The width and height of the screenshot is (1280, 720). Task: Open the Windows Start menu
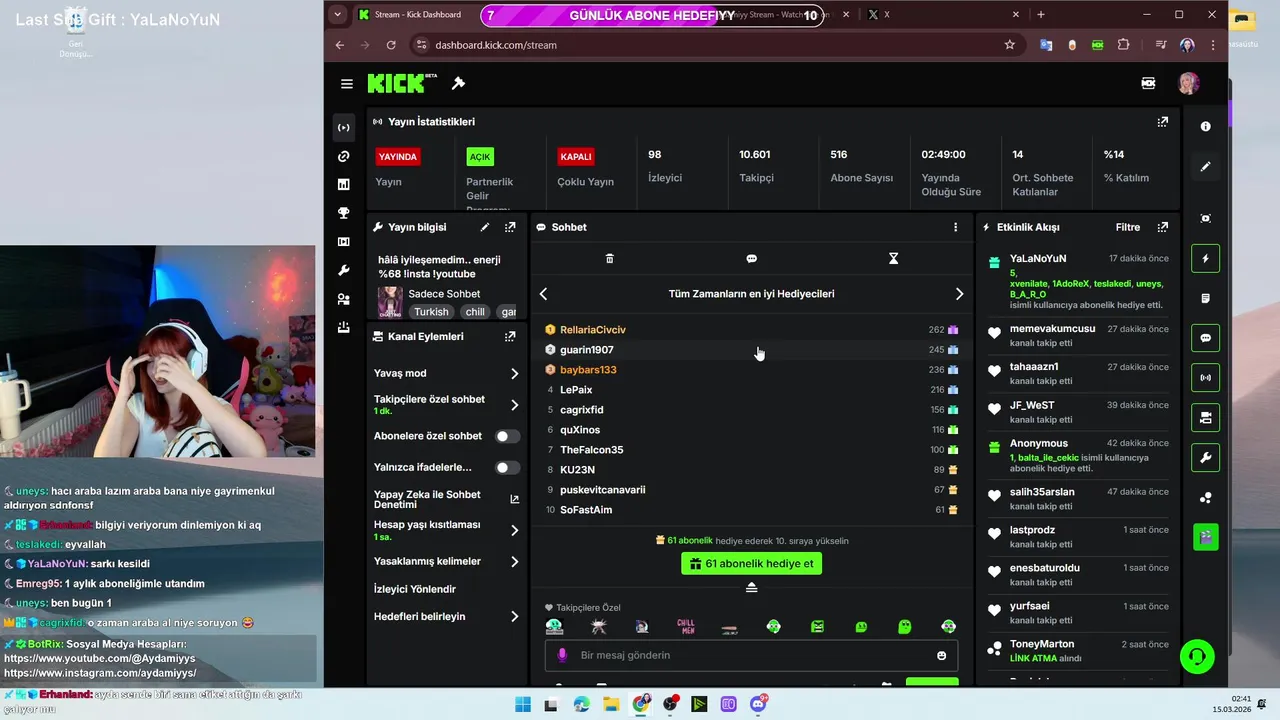pos(523,704)
